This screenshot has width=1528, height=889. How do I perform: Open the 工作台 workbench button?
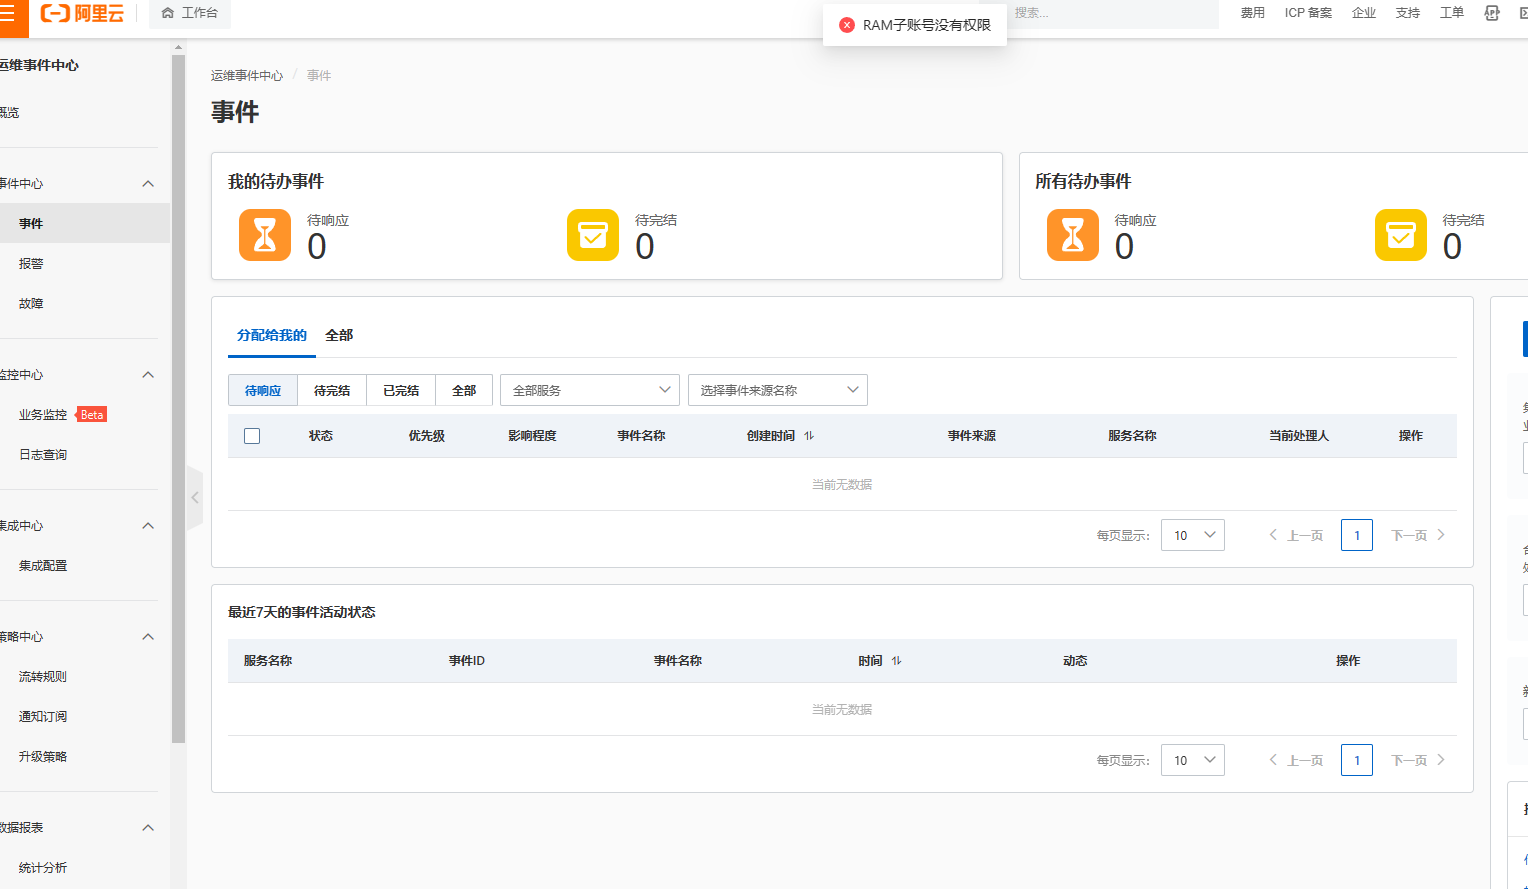pos(190,13)
